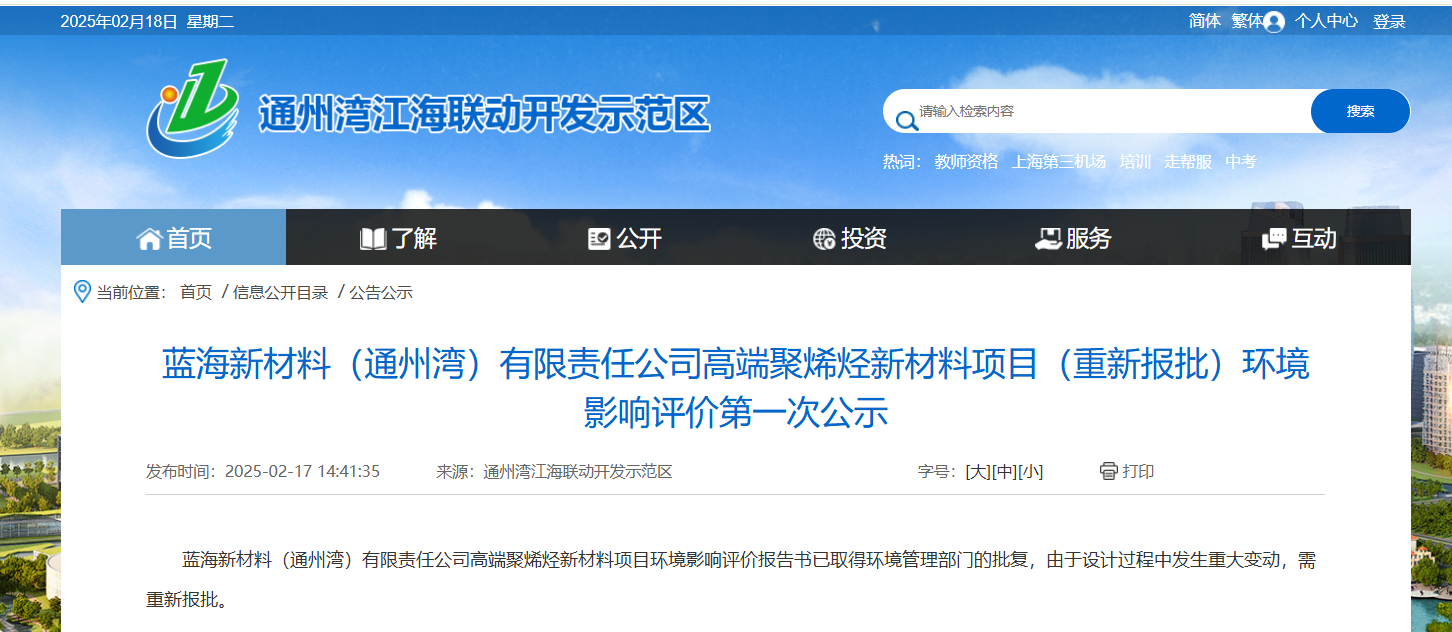Click the article title heading

click(x=735, y=388)
